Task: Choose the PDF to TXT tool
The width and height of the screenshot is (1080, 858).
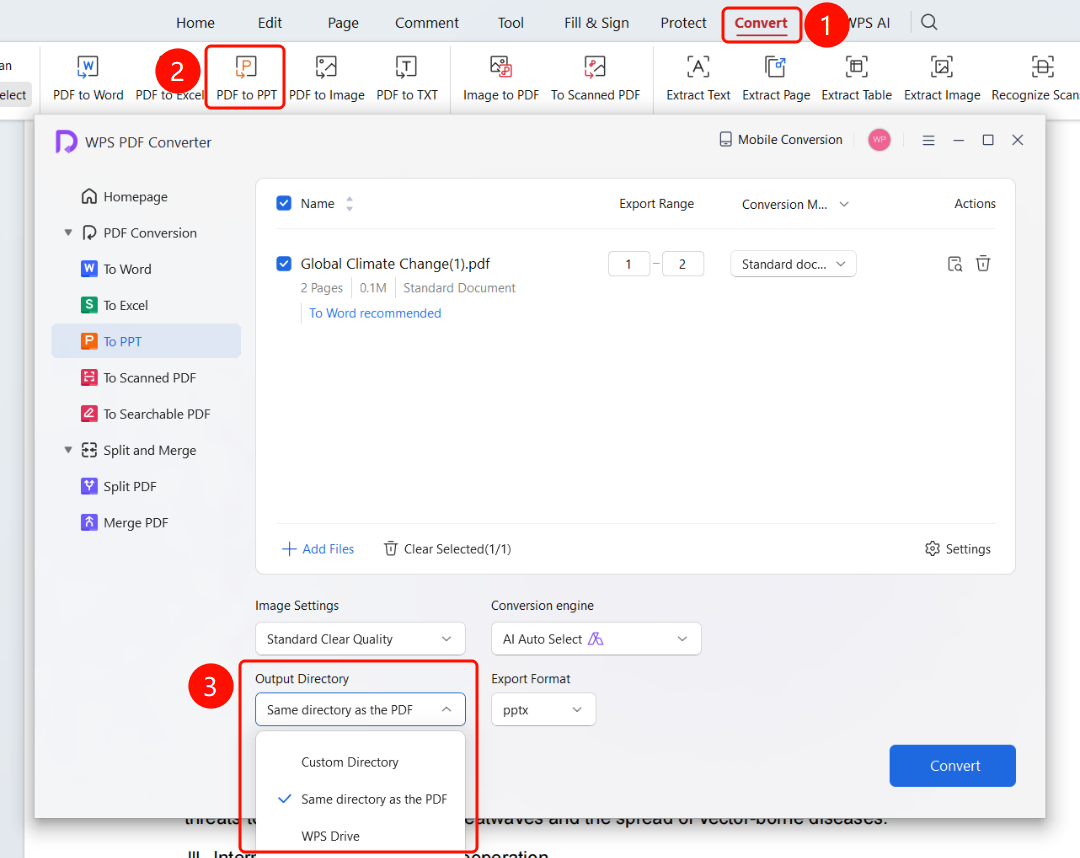Action: click(x=407, y=78)
